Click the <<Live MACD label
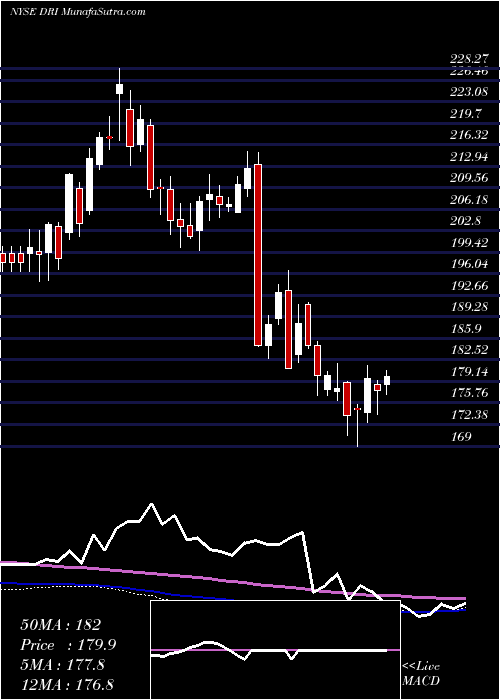 (421, 673)
